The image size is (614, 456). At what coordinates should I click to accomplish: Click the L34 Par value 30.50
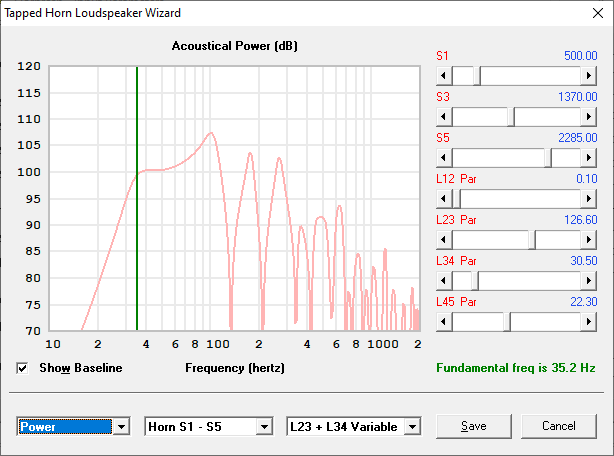coord(584,261)
